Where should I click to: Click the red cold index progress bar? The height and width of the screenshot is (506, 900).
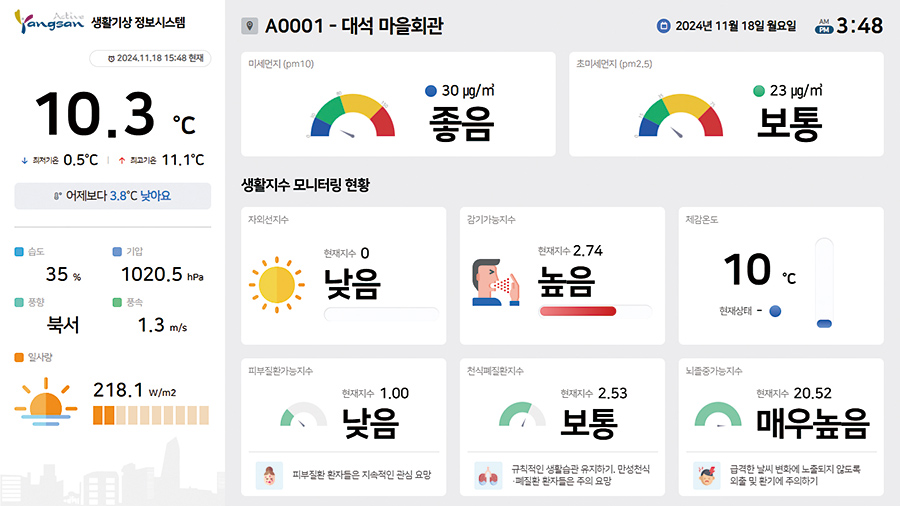pos(578,312)
